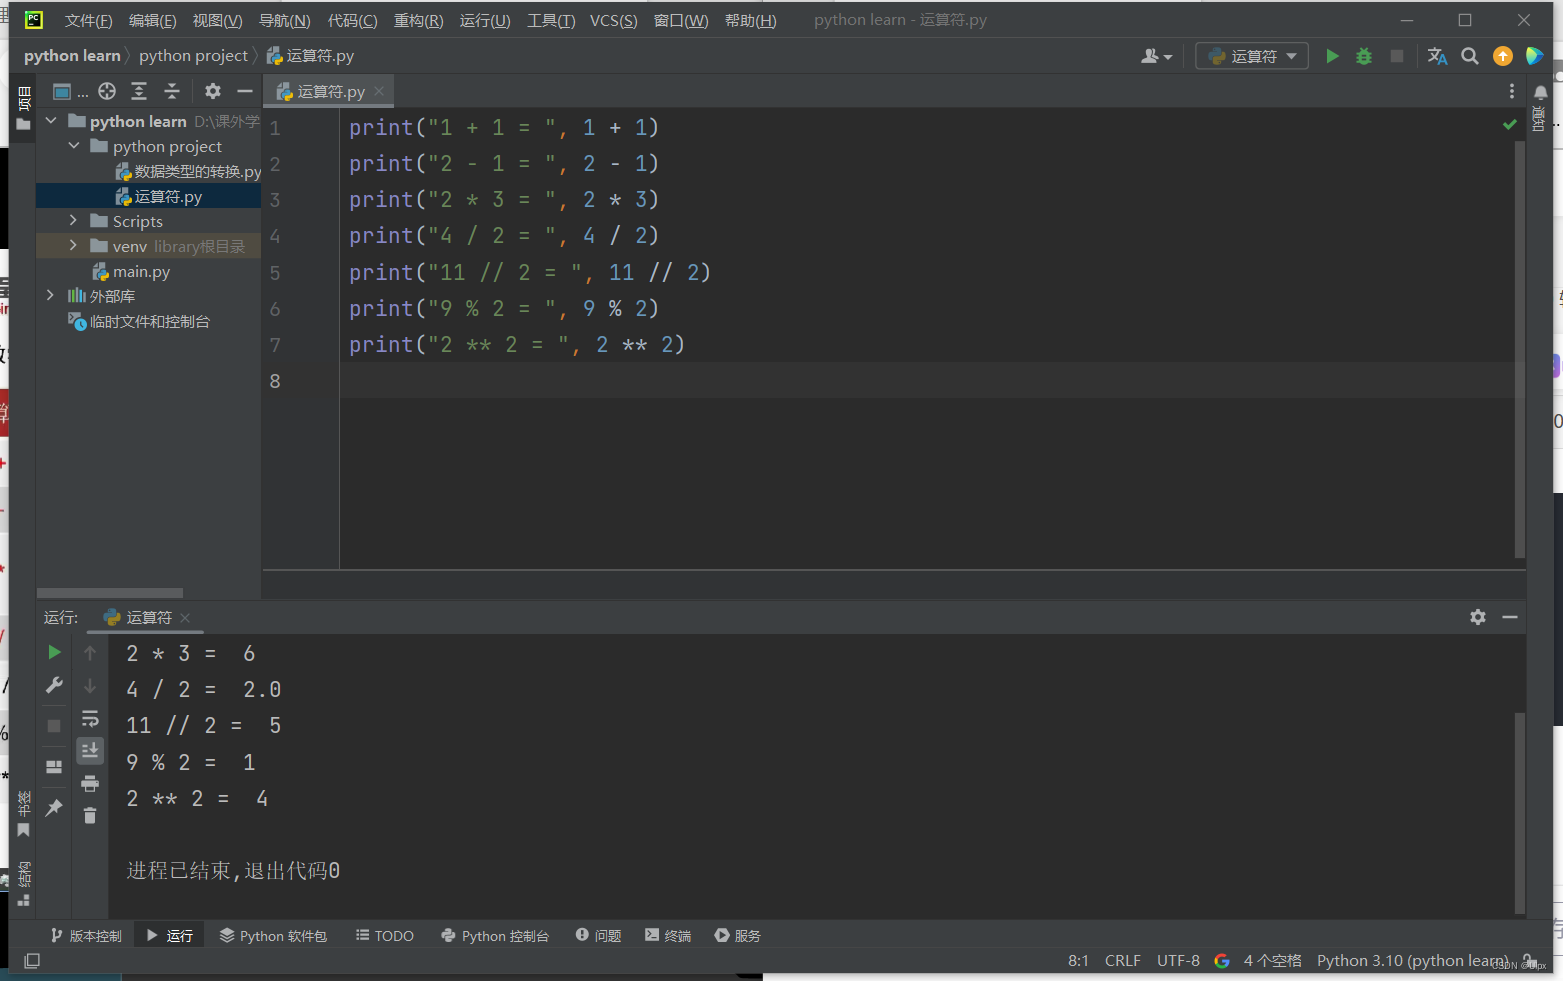Run the 运算符 configuration with green arrow

tap(1332, 56)
